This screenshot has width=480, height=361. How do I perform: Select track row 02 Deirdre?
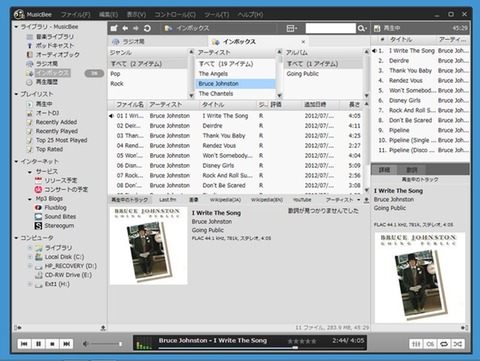tap(235, 126)
